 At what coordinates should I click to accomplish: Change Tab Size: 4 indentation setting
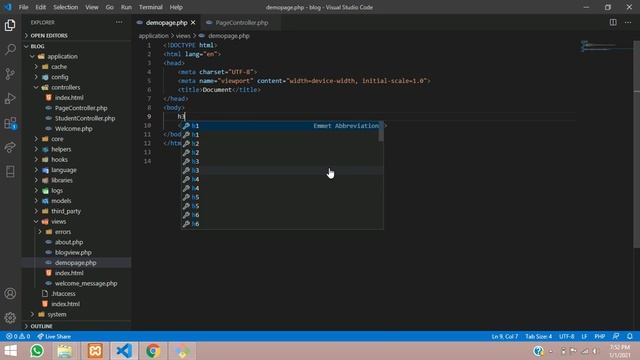[x=538, y=336]
